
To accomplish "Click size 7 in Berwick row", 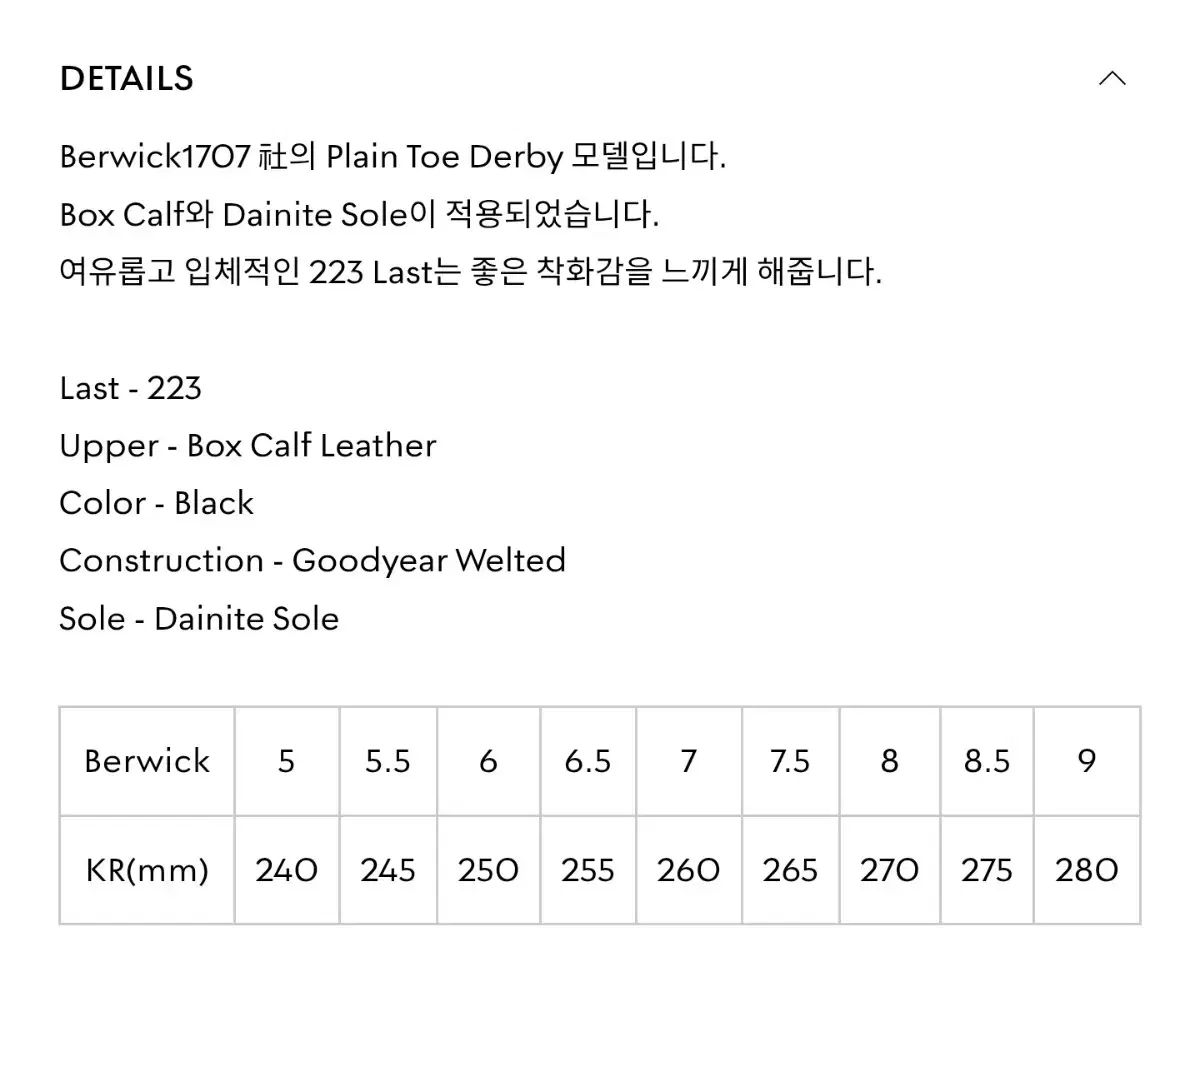I will (x=689, y=761).
